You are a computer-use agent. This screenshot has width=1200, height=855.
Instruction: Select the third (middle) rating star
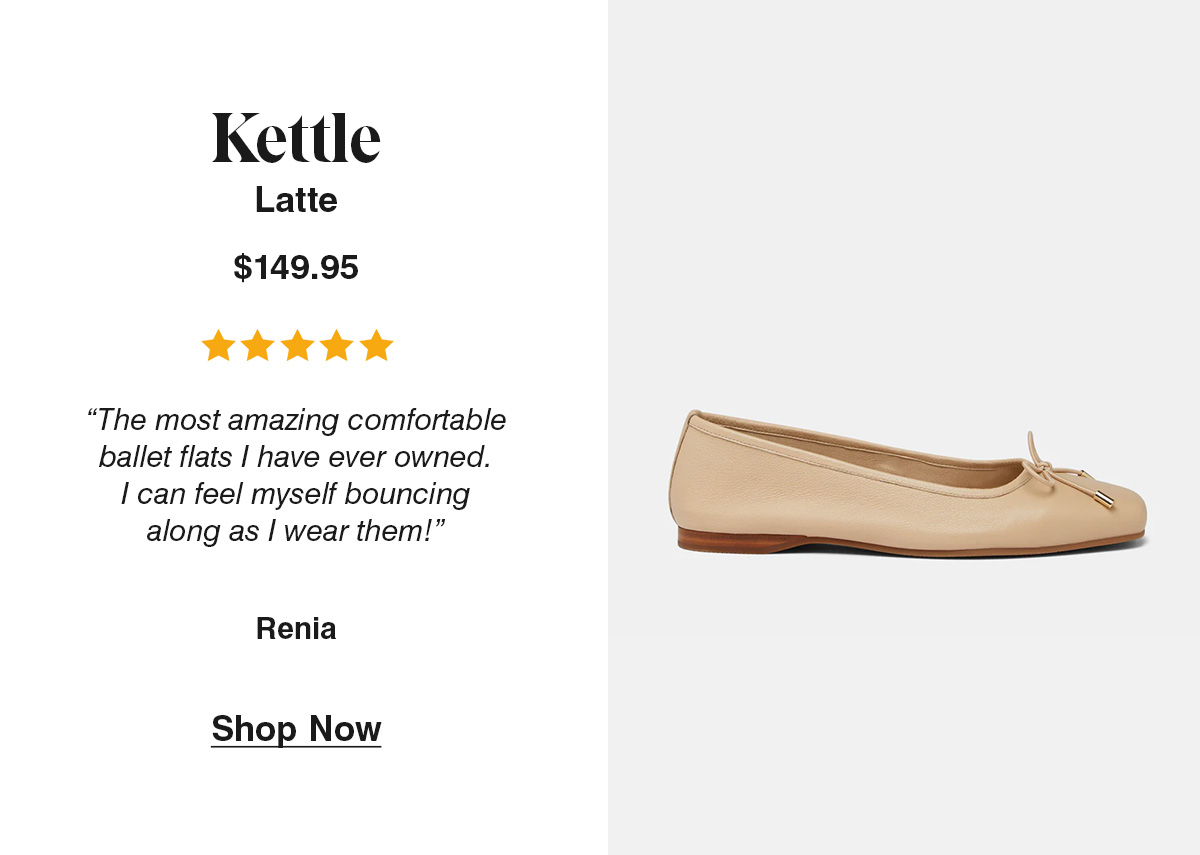tap(297, 346)
